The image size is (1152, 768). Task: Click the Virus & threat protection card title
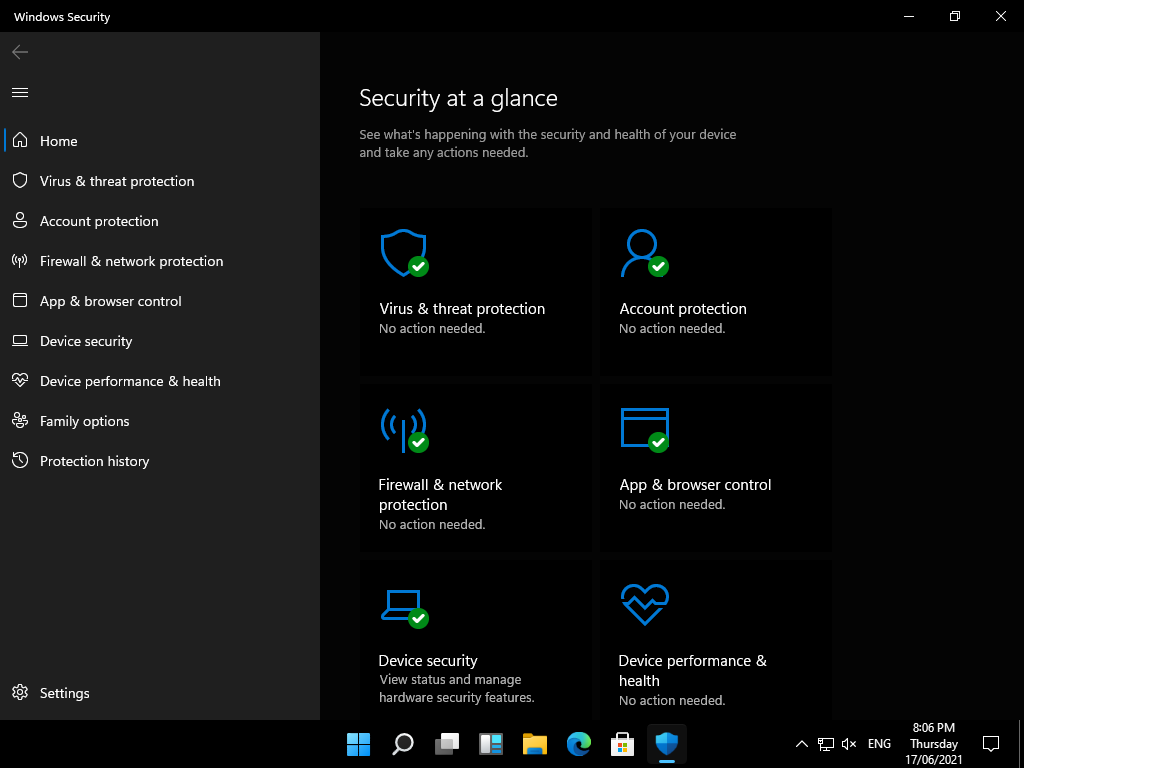462,309
